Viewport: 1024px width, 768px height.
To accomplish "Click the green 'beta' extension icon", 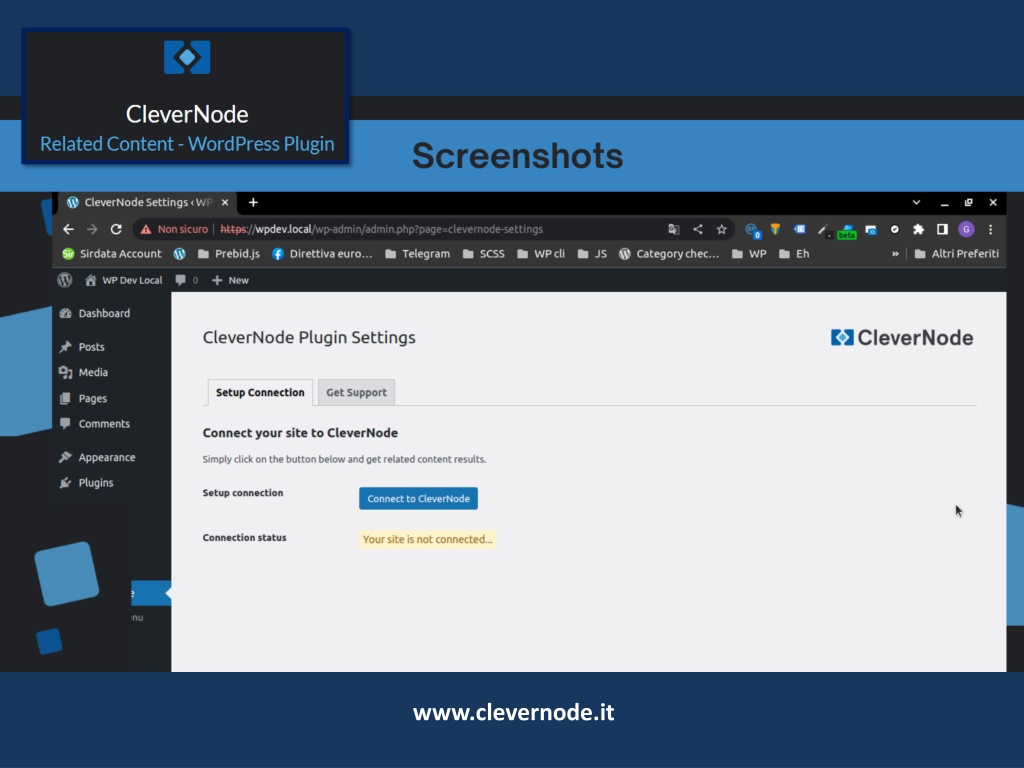I will pos(846,231).
